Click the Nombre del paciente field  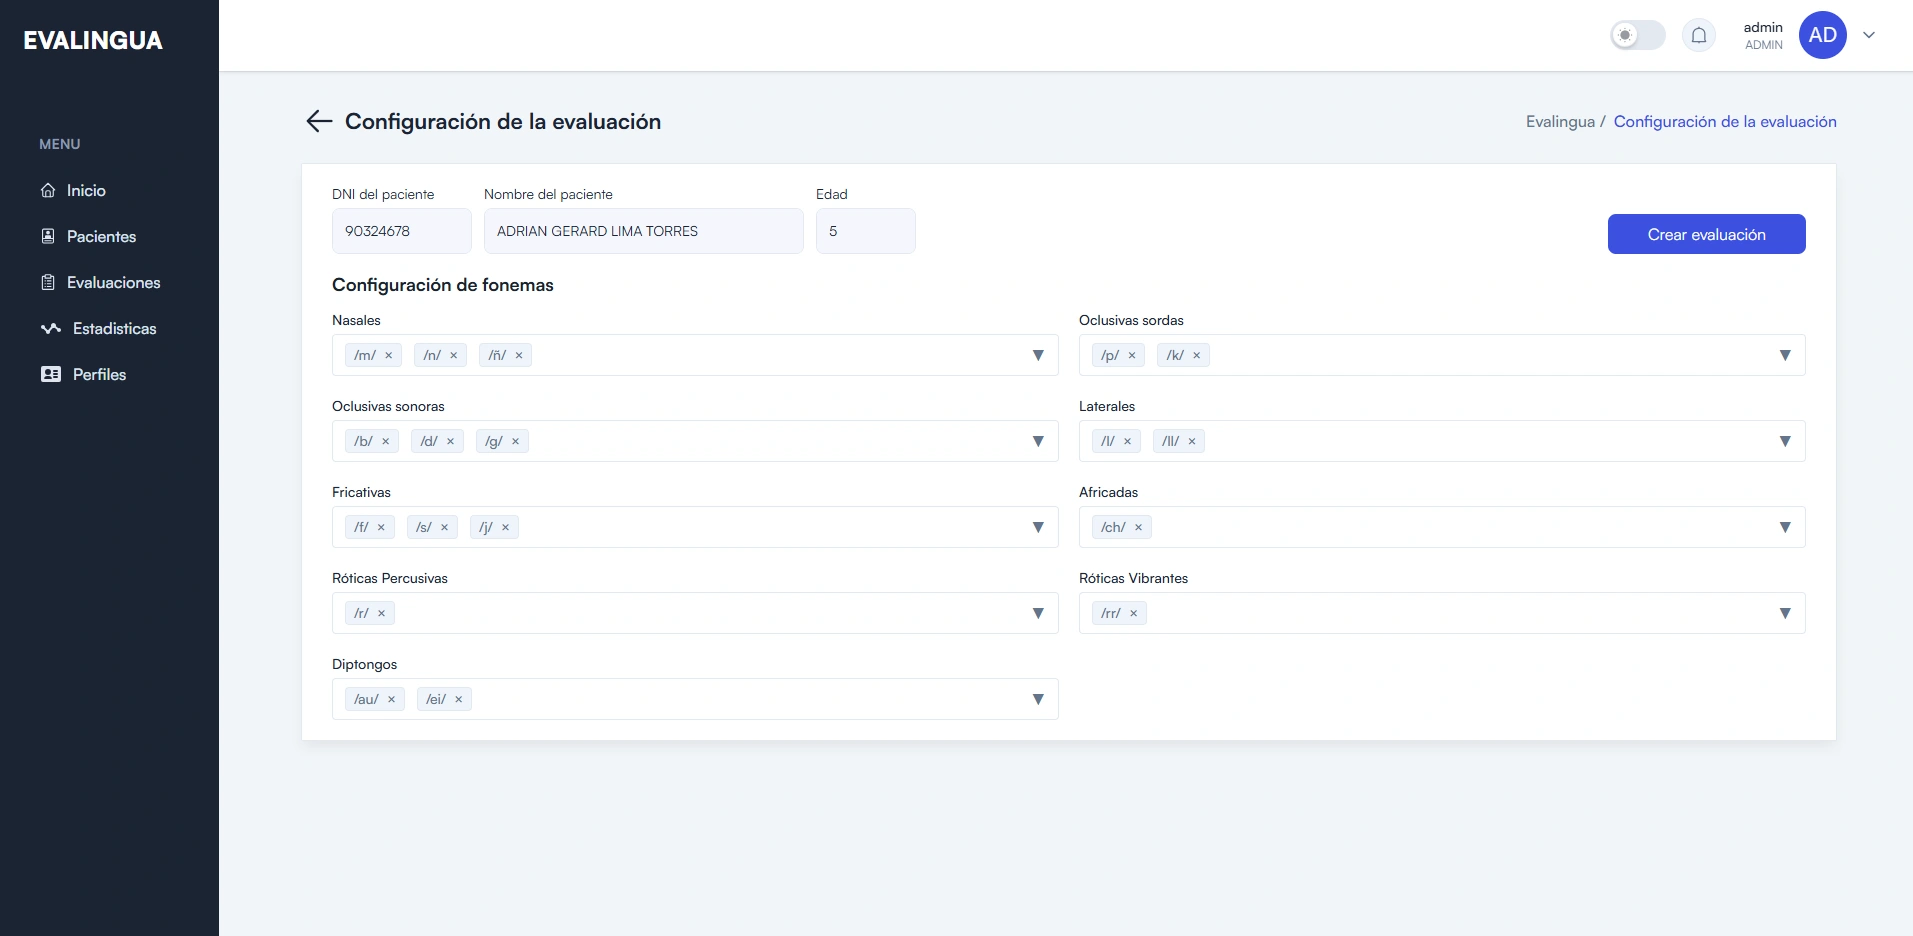tap(643, 231)
